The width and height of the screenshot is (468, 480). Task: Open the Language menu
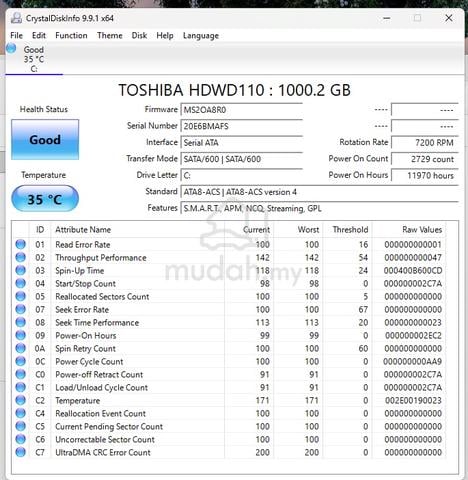(201, 35)
